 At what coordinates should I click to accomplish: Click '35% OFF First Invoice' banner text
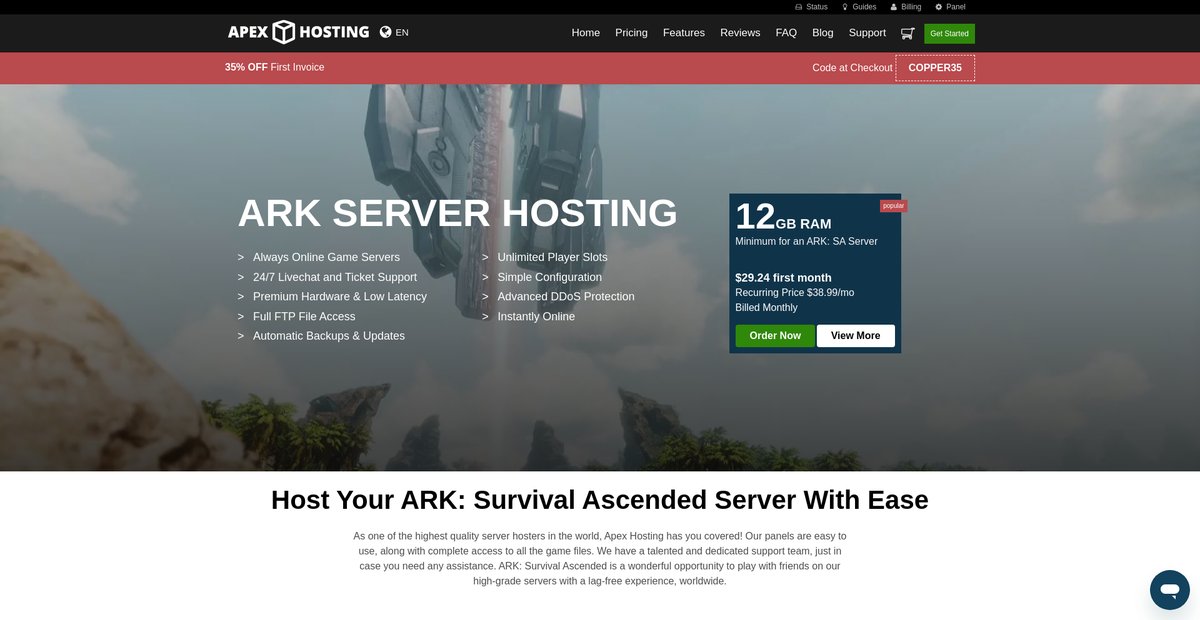click(275, 67)
